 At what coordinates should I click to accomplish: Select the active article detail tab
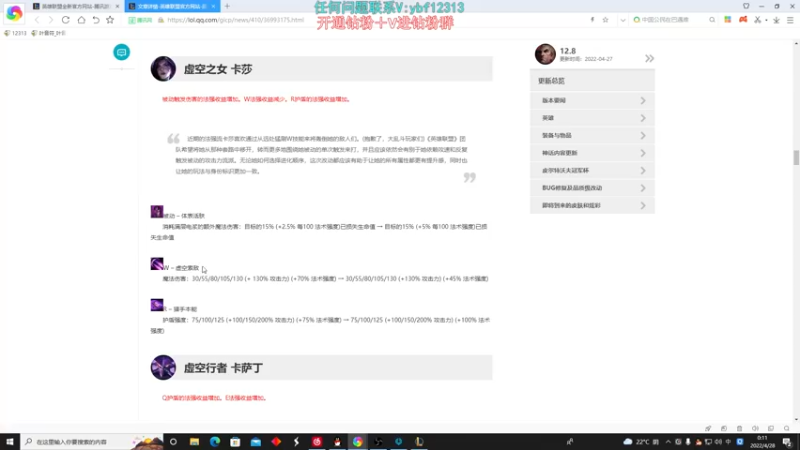(172, 6)
